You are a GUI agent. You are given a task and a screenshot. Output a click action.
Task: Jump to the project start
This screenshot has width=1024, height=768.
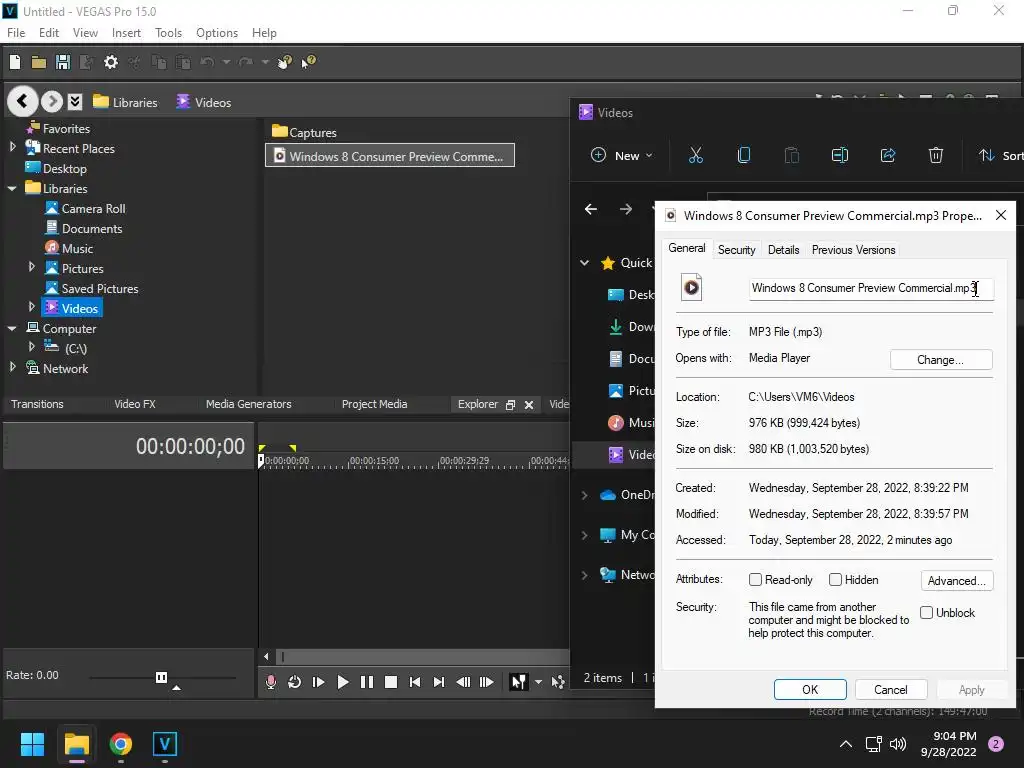(x=415, y=682)
